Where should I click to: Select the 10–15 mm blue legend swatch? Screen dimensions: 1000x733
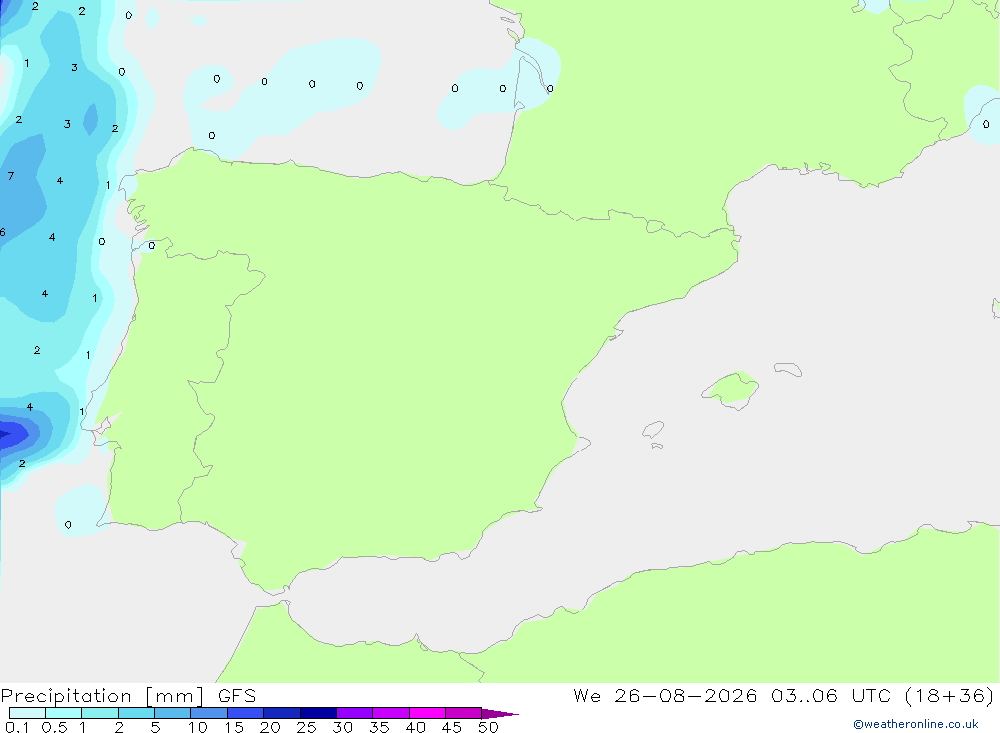209,713
